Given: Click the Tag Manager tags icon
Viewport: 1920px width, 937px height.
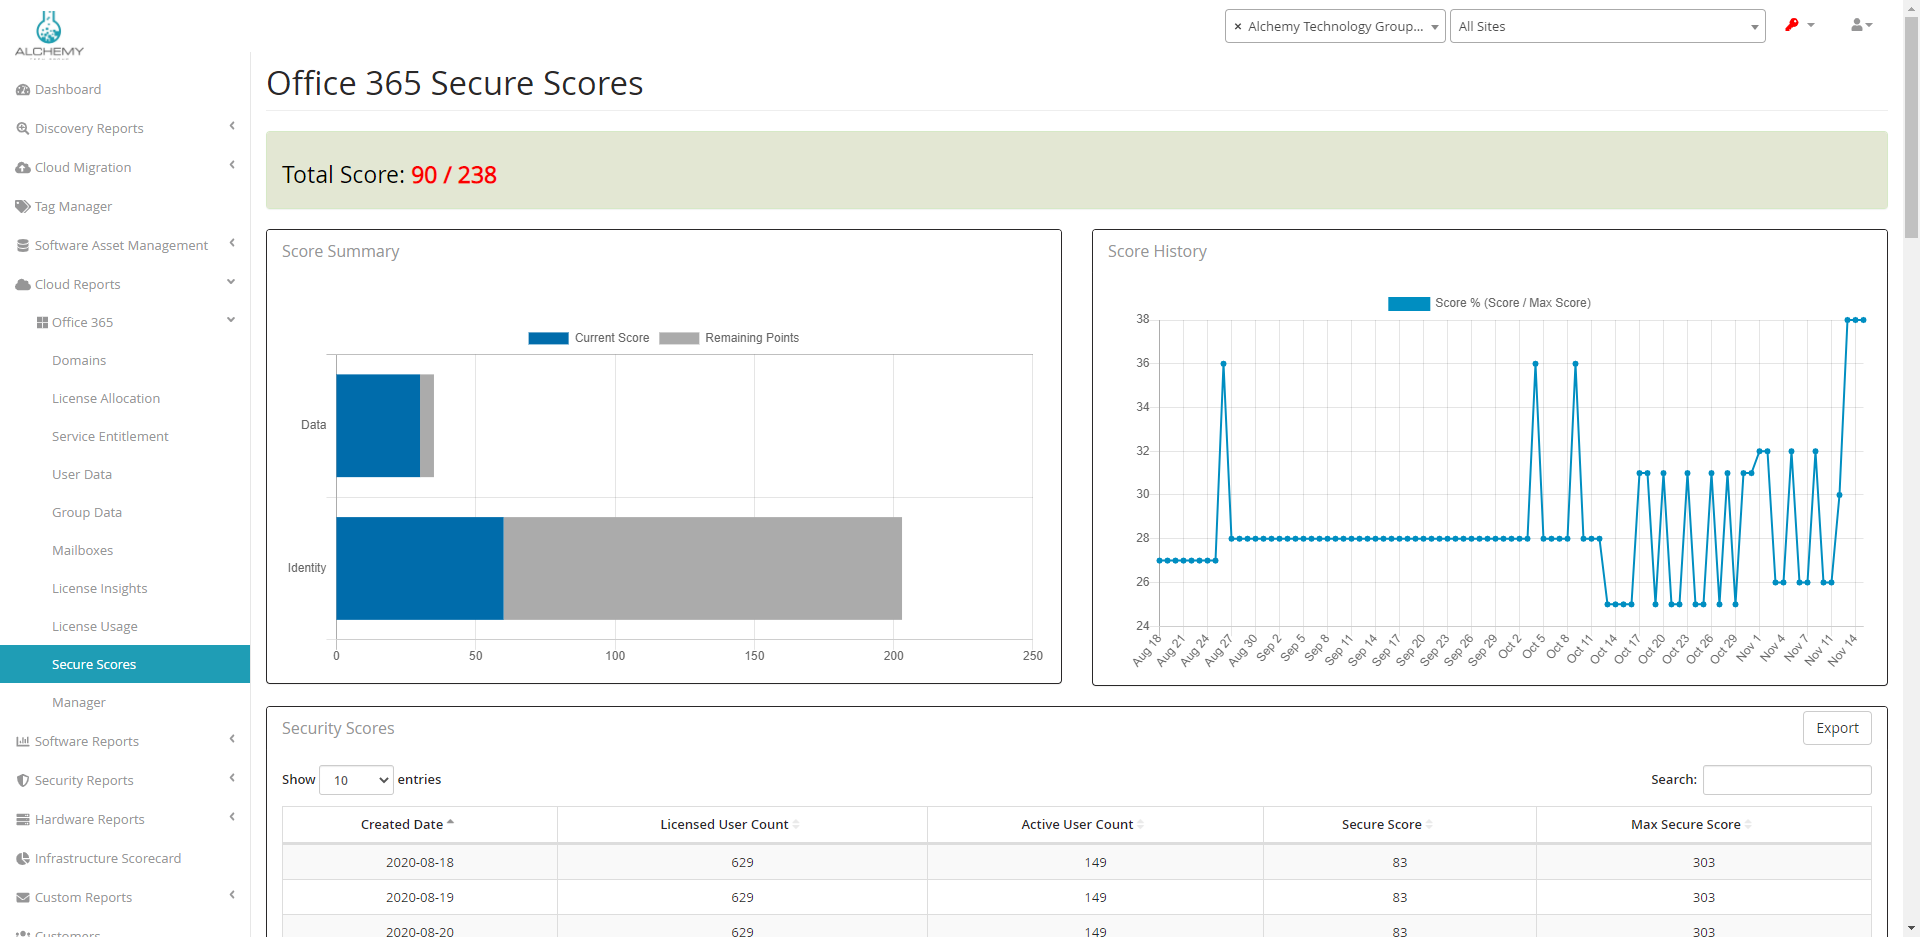Looking at the screenshot, I should click(23, 207).
